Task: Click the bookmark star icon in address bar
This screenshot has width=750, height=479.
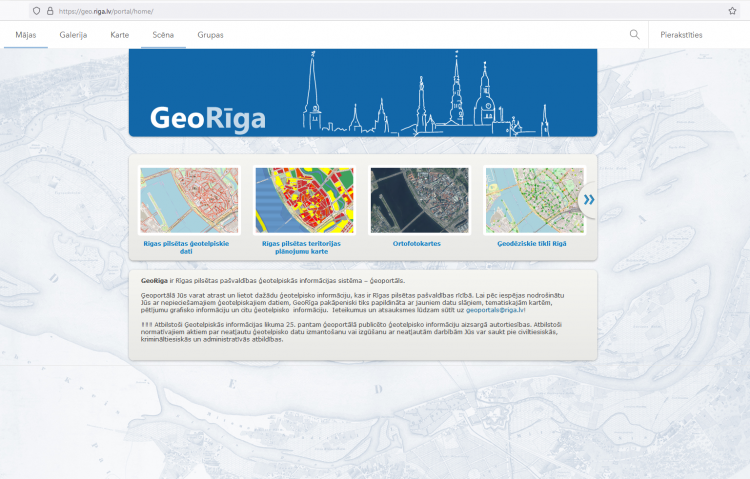Action: pos(732,11)
